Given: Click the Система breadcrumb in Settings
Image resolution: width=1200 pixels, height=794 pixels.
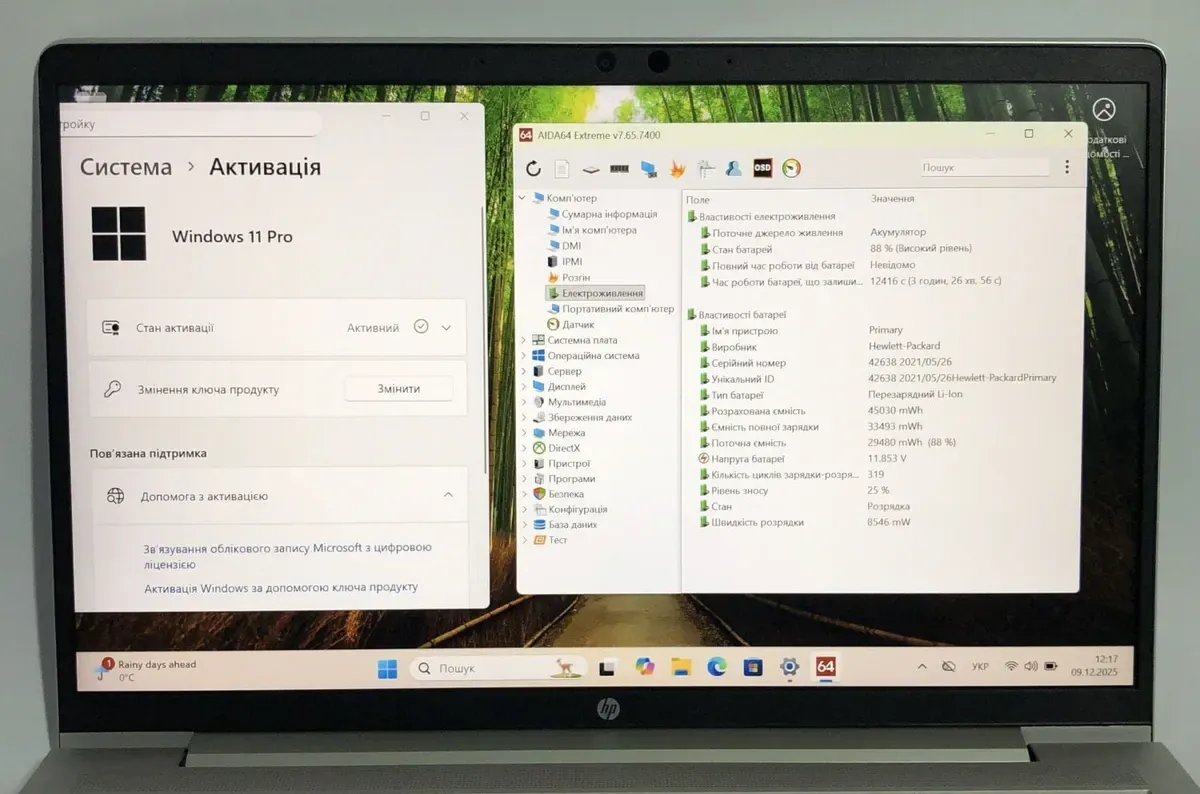Looking at the screenshot, I should tap(126, 167).
